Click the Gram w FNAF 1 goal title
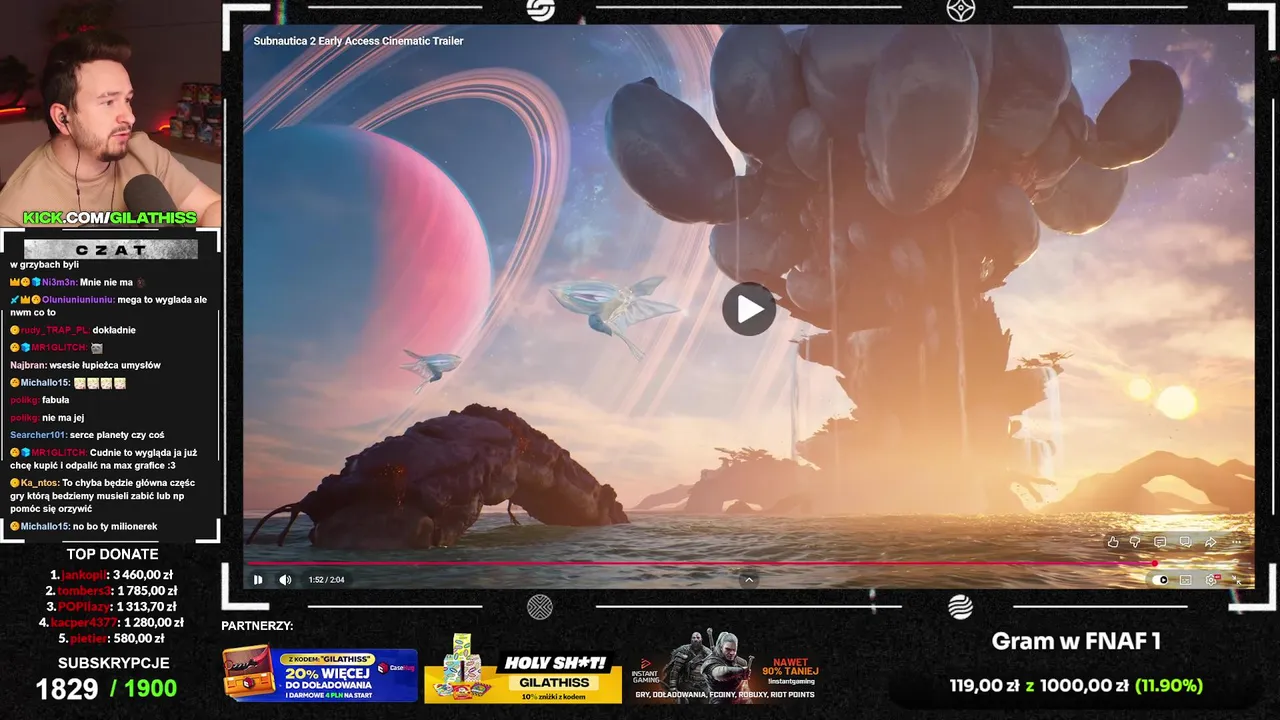Screen dimensions: 1280x720 pos(1076,642)
